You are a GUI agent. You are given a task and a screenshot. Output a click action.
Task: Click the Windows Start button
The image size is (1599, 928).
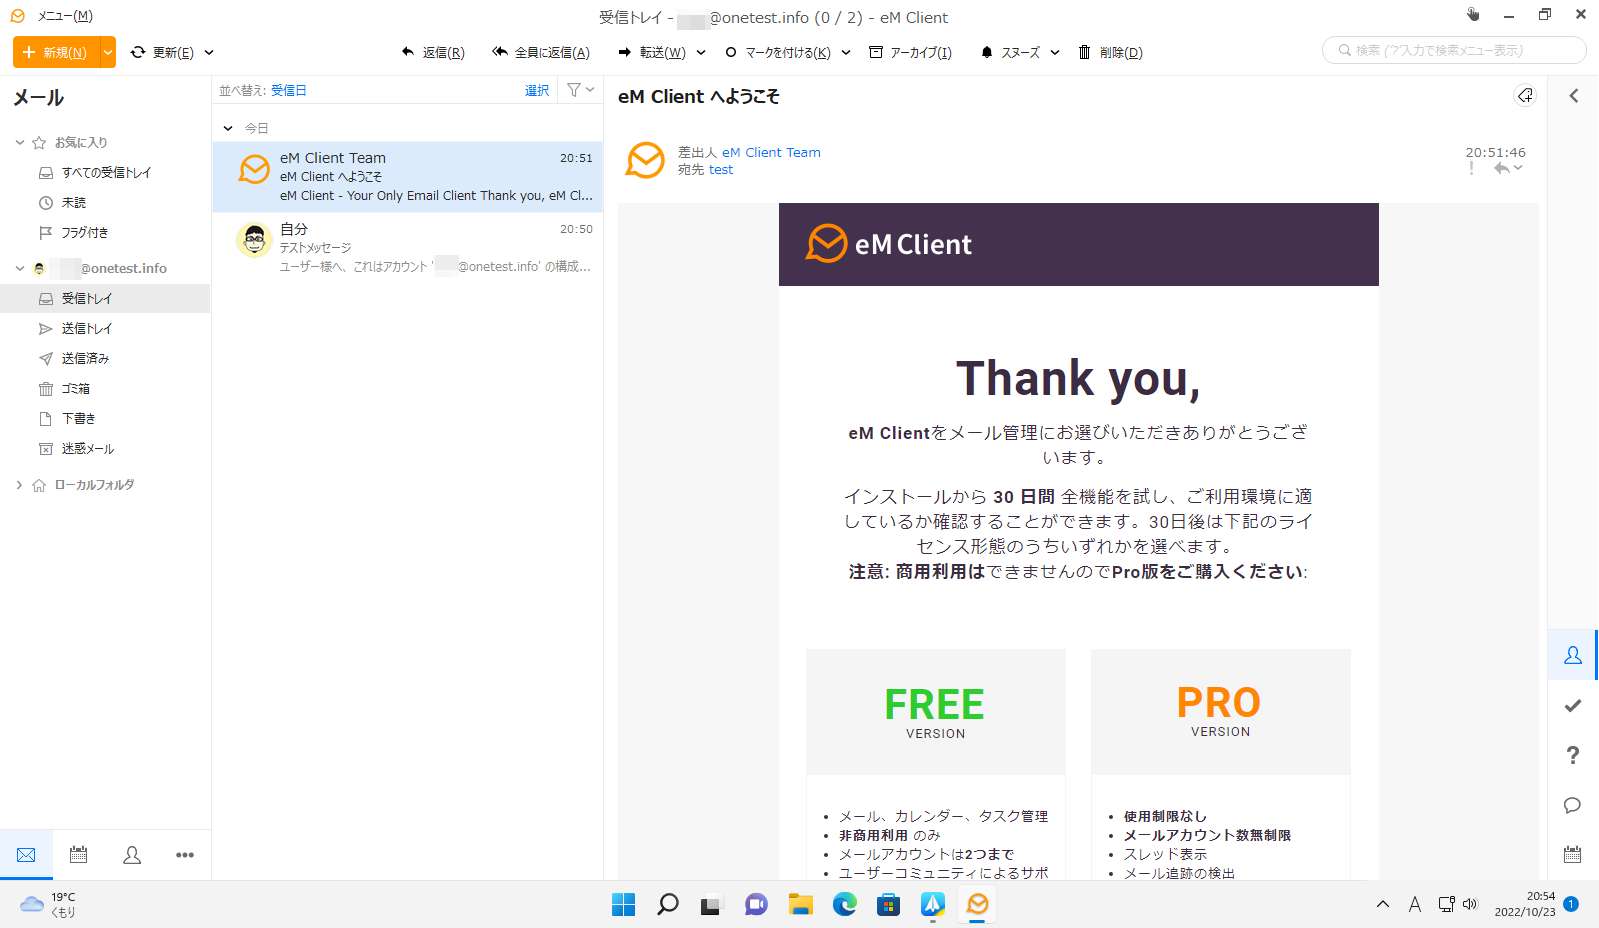623,904
